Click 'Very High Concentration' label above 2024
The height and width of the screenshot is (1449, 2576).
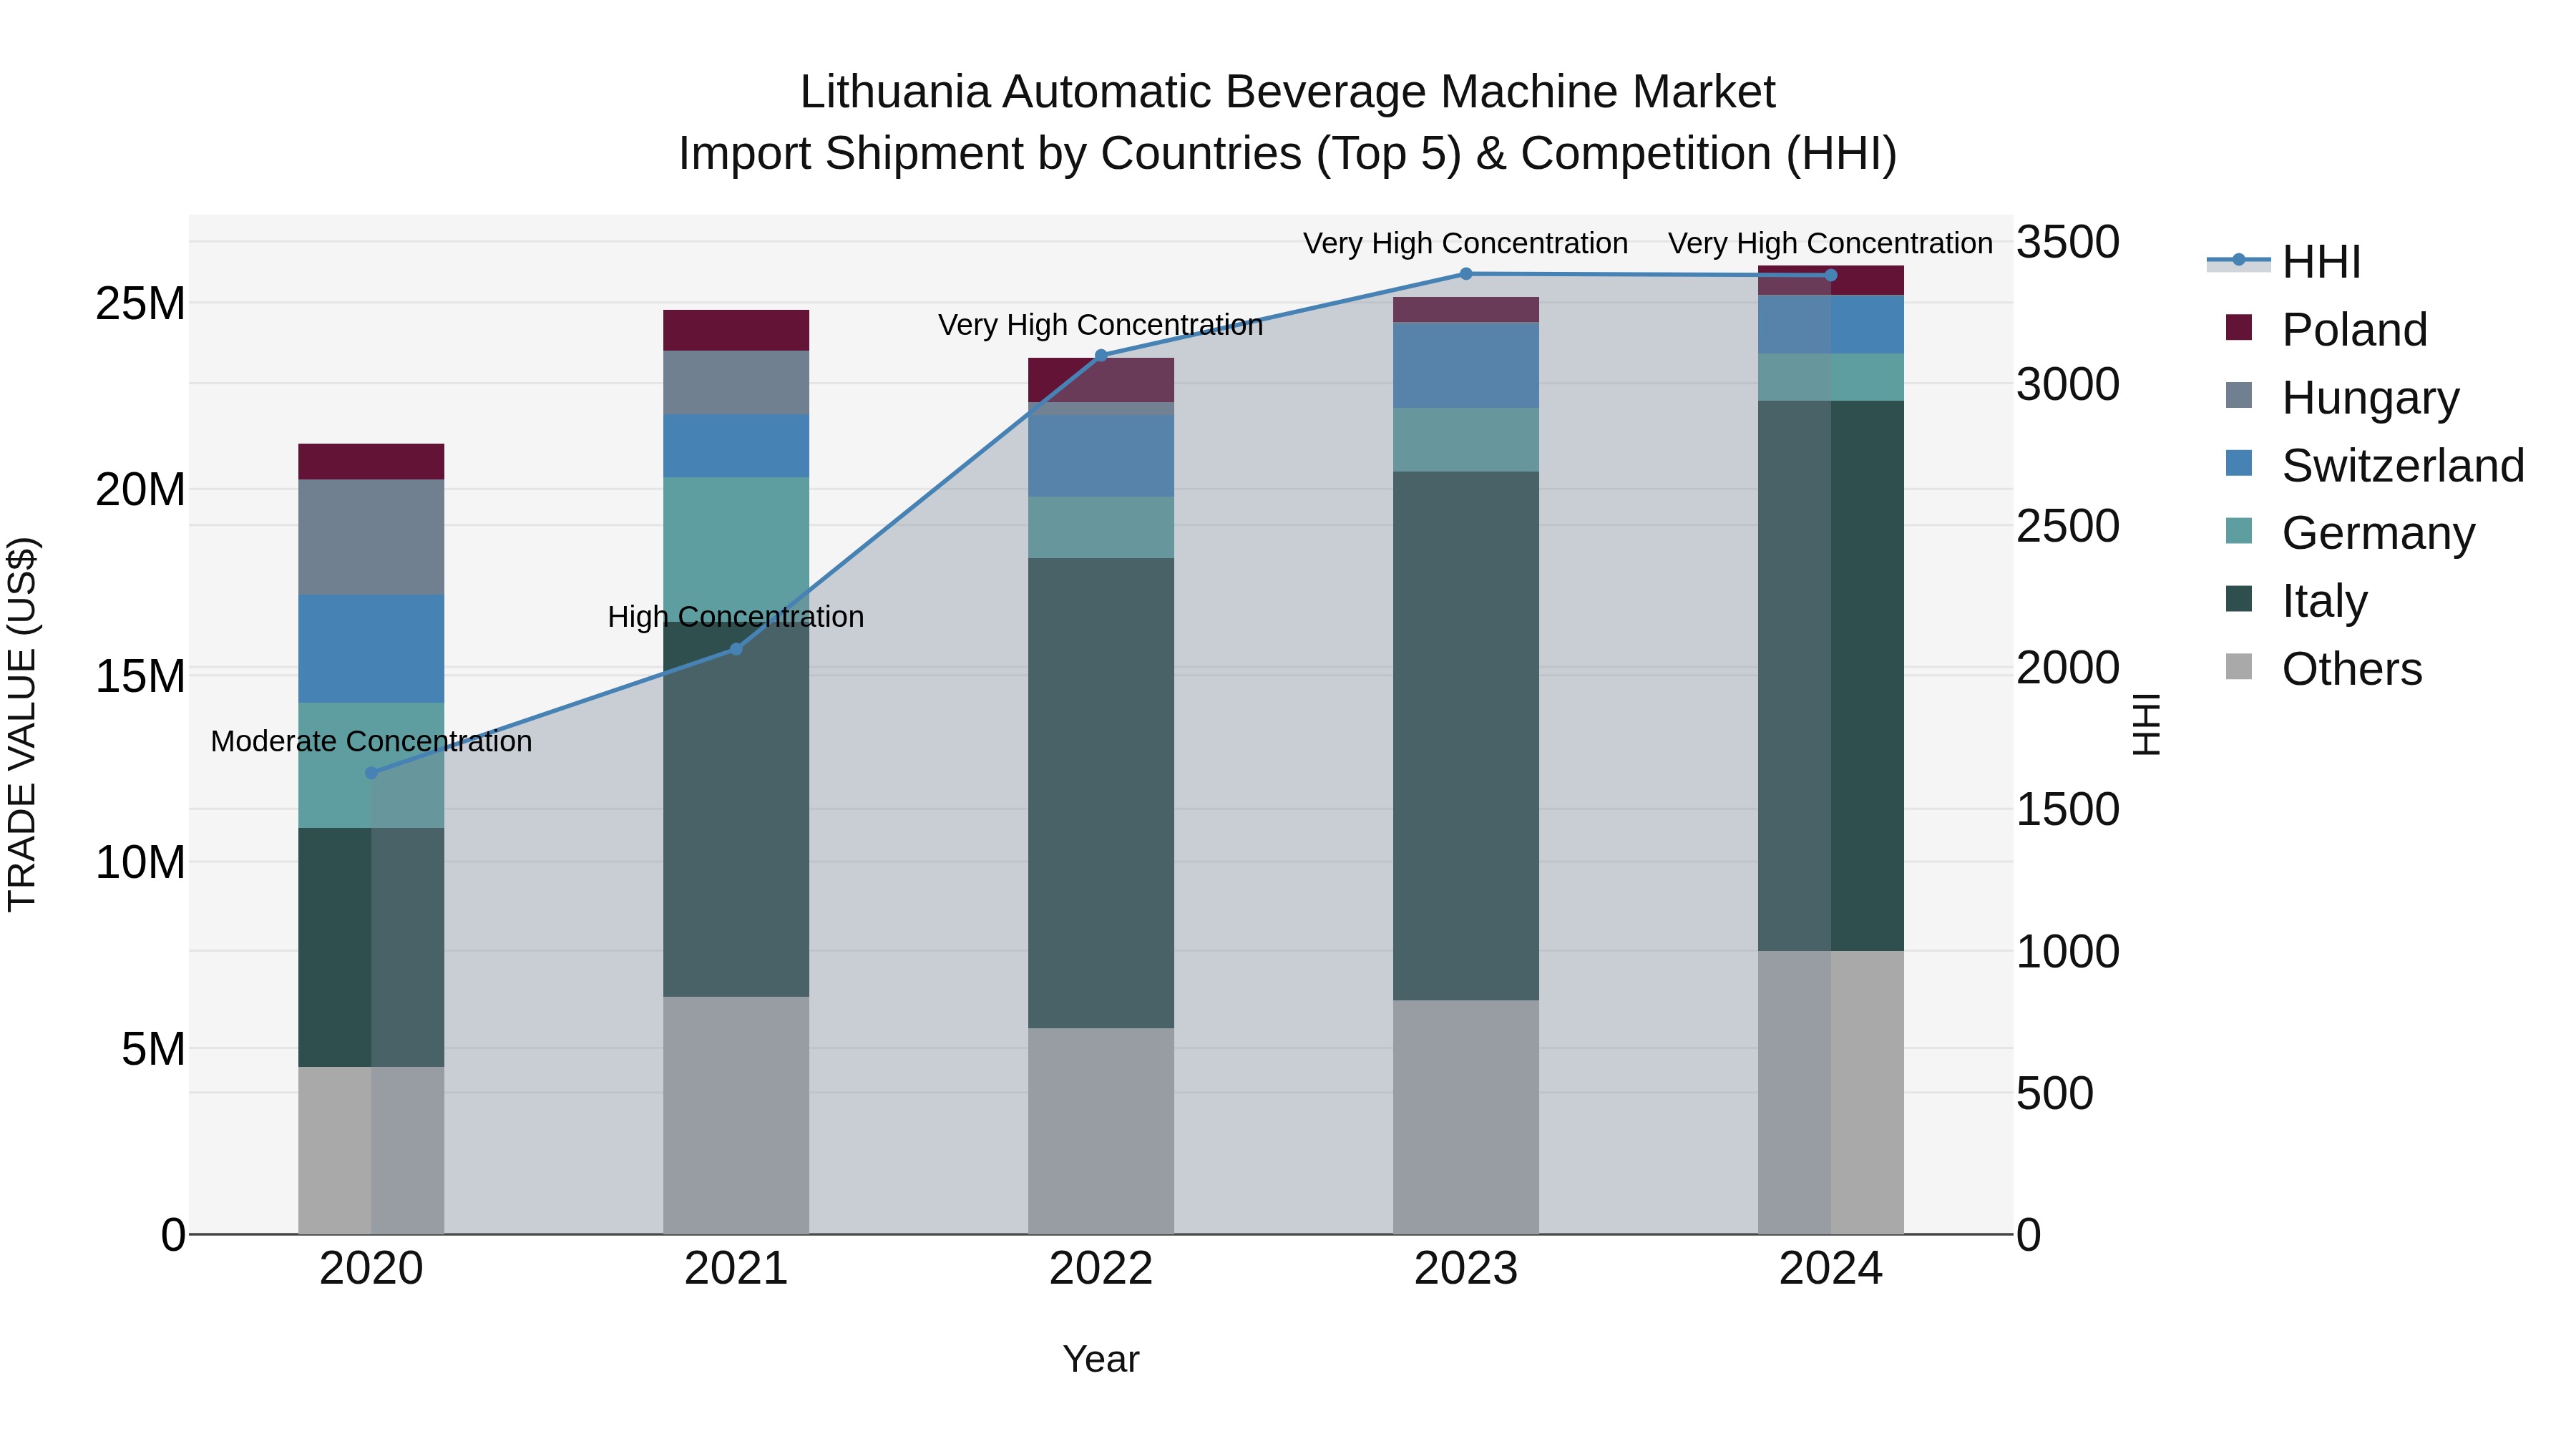point(1831,243)
